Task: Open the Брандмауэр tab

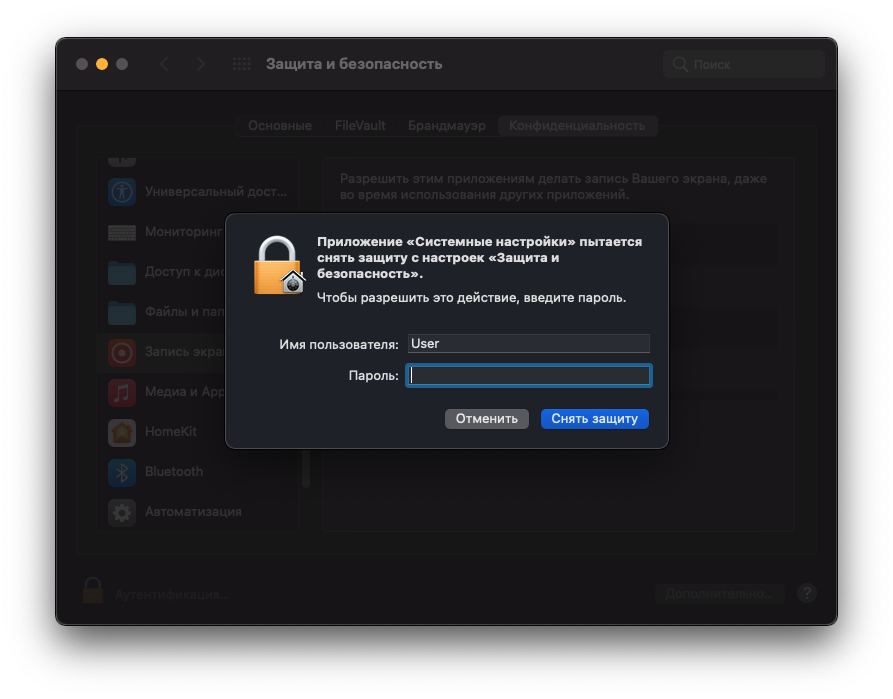Action: (446, 126)
